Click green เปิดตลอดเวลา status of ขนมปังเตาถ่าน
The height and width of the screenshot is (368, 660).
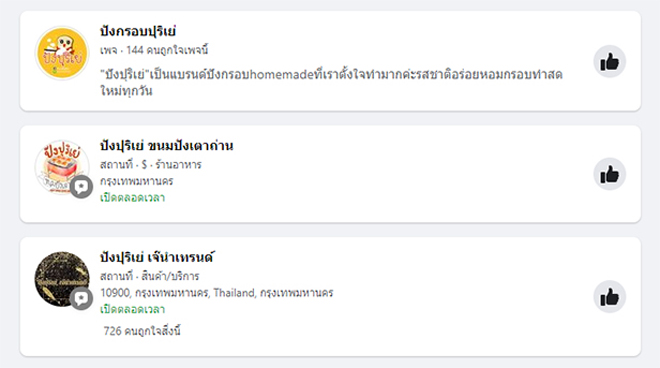(132, 198)
